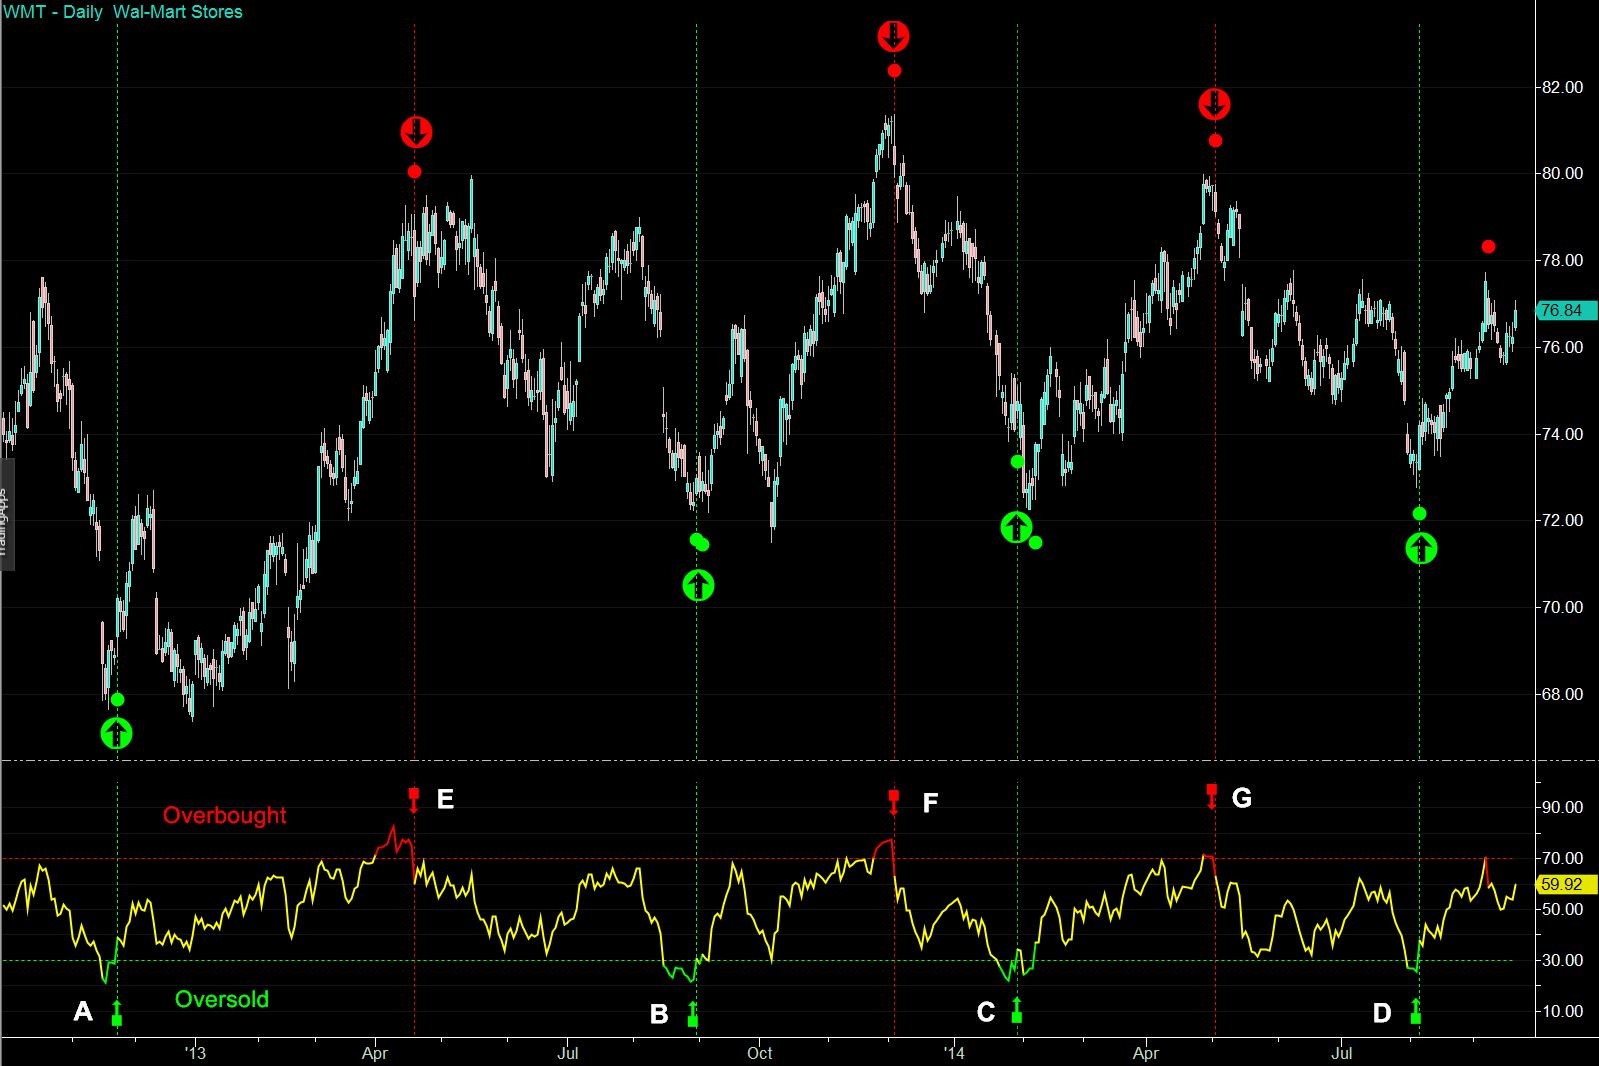Viewport: 1599px width, 1066px height.
Task: Select the 72.00 price axis label
Action: (1562, 520)
